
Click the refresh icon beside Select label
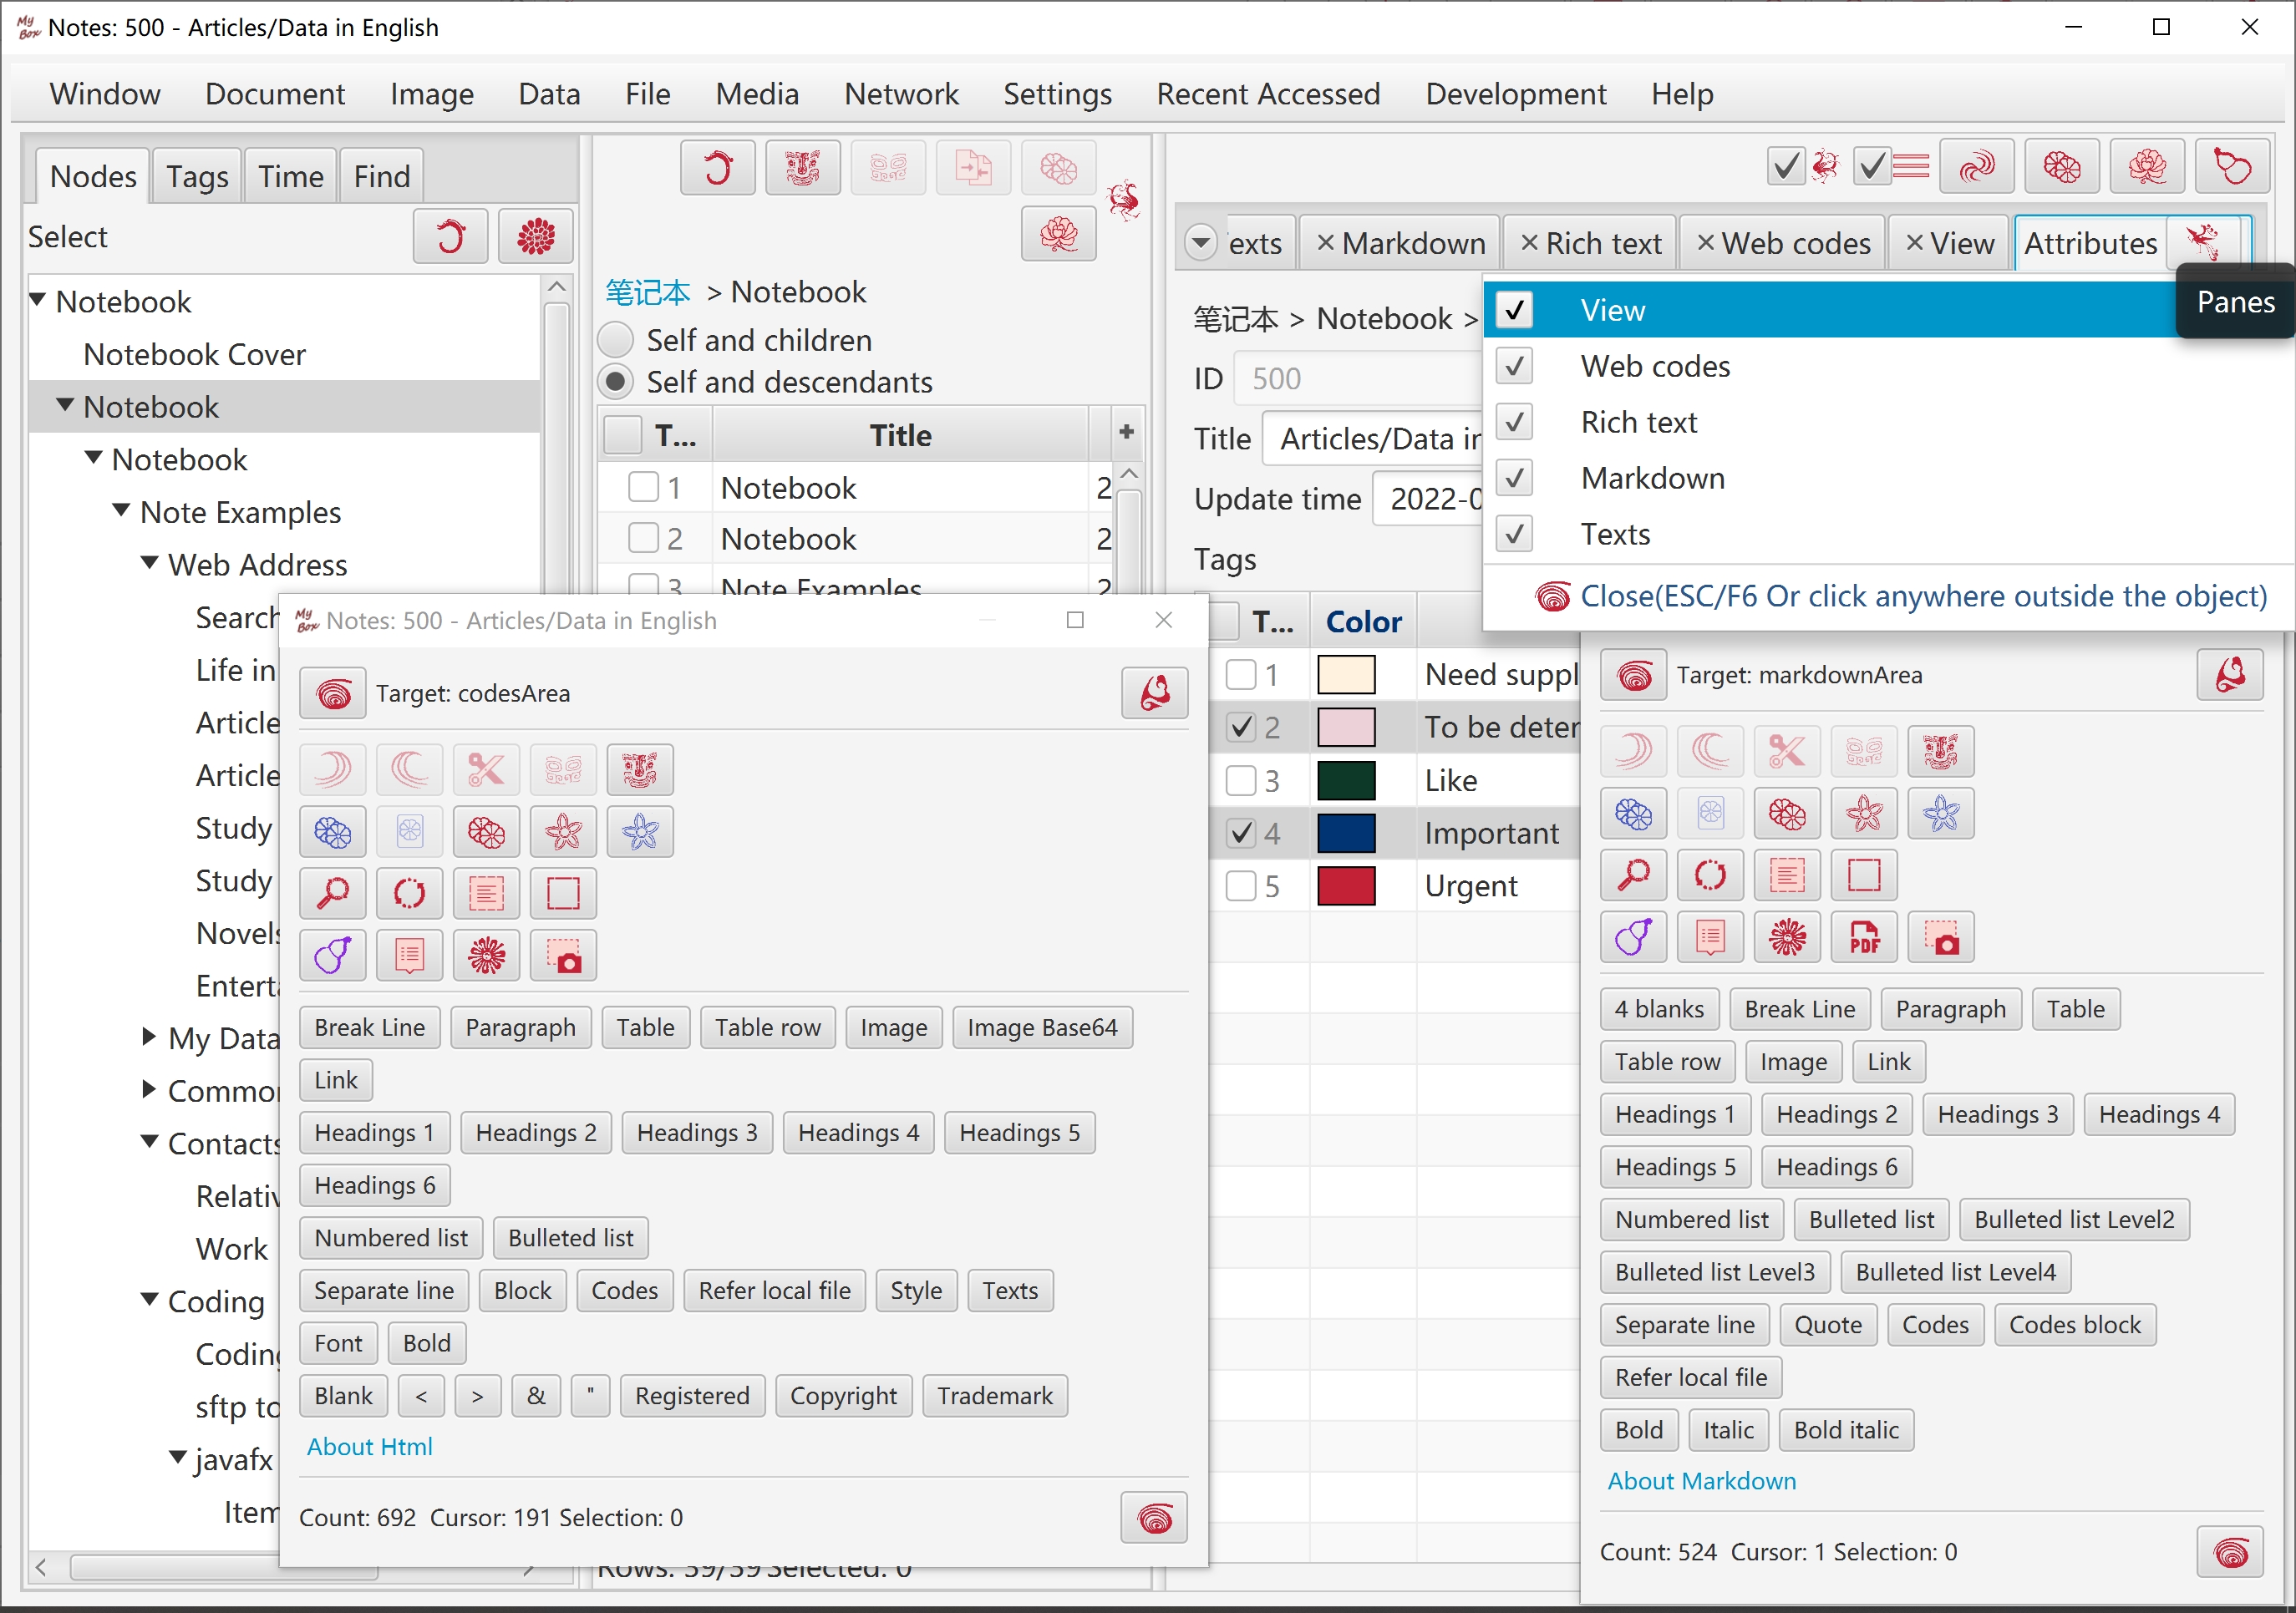[x=450, y=237]
